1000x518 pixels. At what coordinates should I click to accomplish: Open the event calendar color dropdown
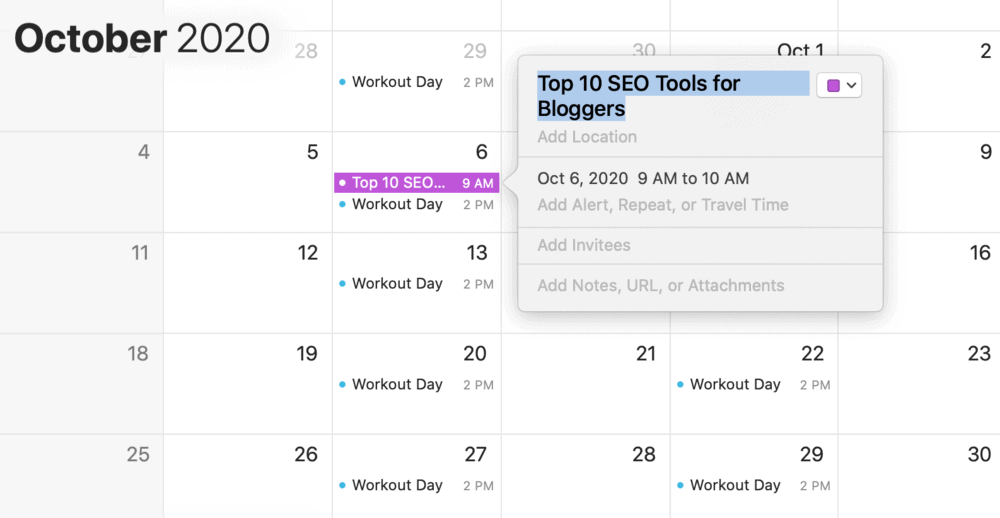(x=839, y=85)
